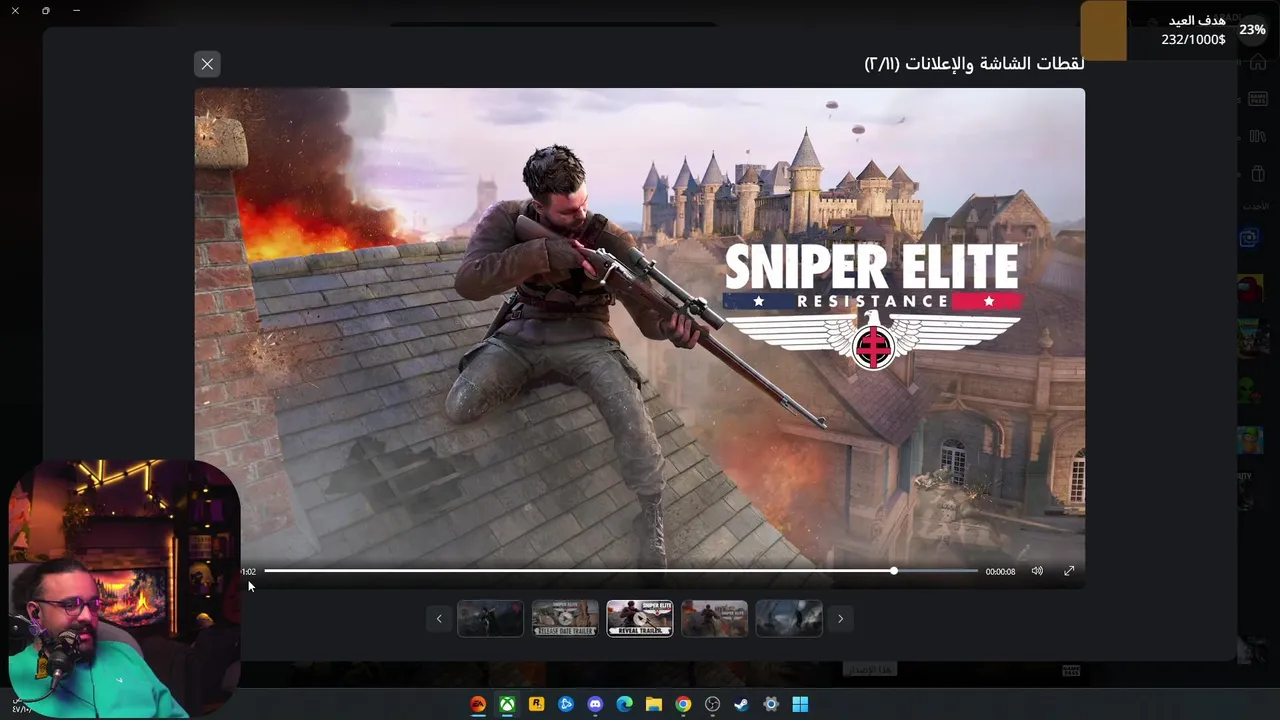Click the 00:00:08 remaining time label
The height and width of the screenshot is (720, 1280).
tap(1000, 572)
